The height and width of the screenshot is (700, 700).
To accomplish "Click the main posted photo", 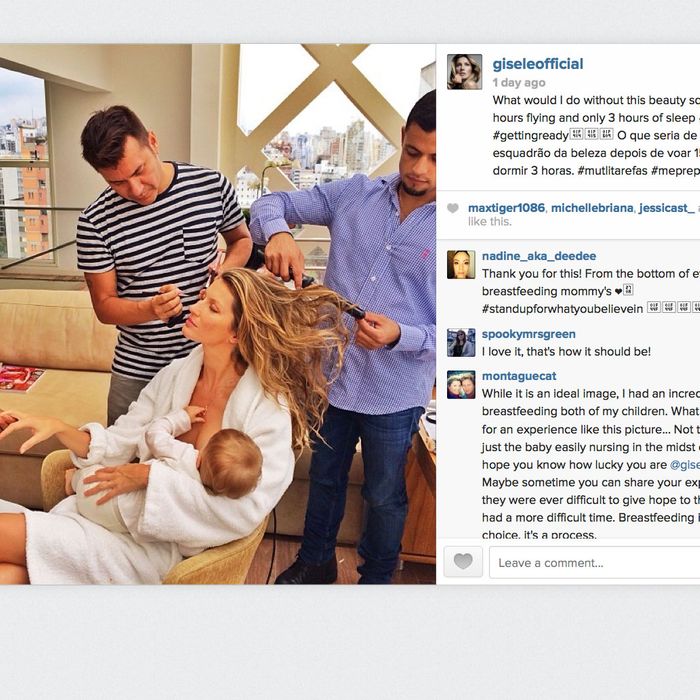I will [218, 314].
